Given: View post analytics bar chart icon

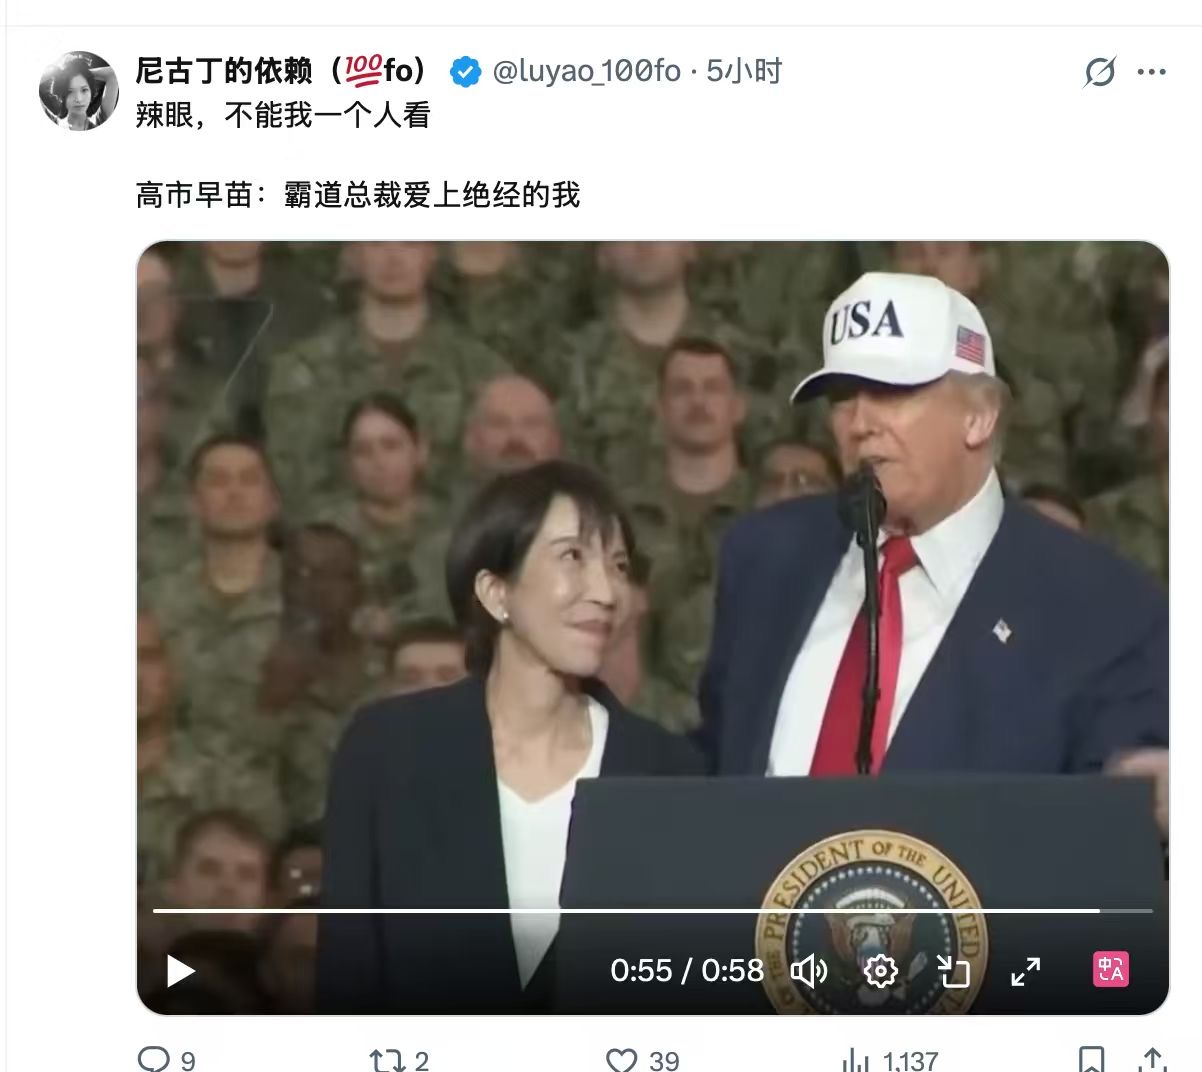Looking at the screenshot, I should (x=856, y=1059).
